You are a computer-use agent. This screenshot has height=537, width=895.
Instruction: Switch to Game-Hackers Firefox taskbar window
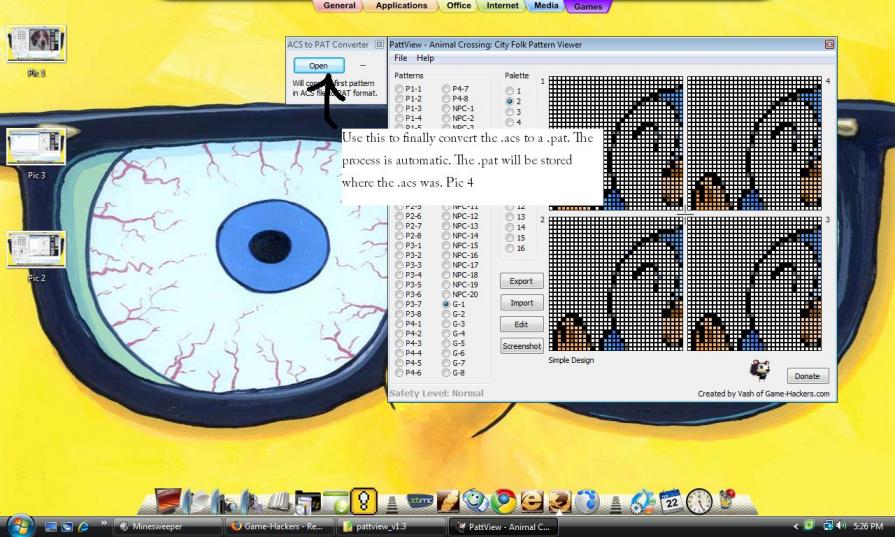tap(279, 527)
